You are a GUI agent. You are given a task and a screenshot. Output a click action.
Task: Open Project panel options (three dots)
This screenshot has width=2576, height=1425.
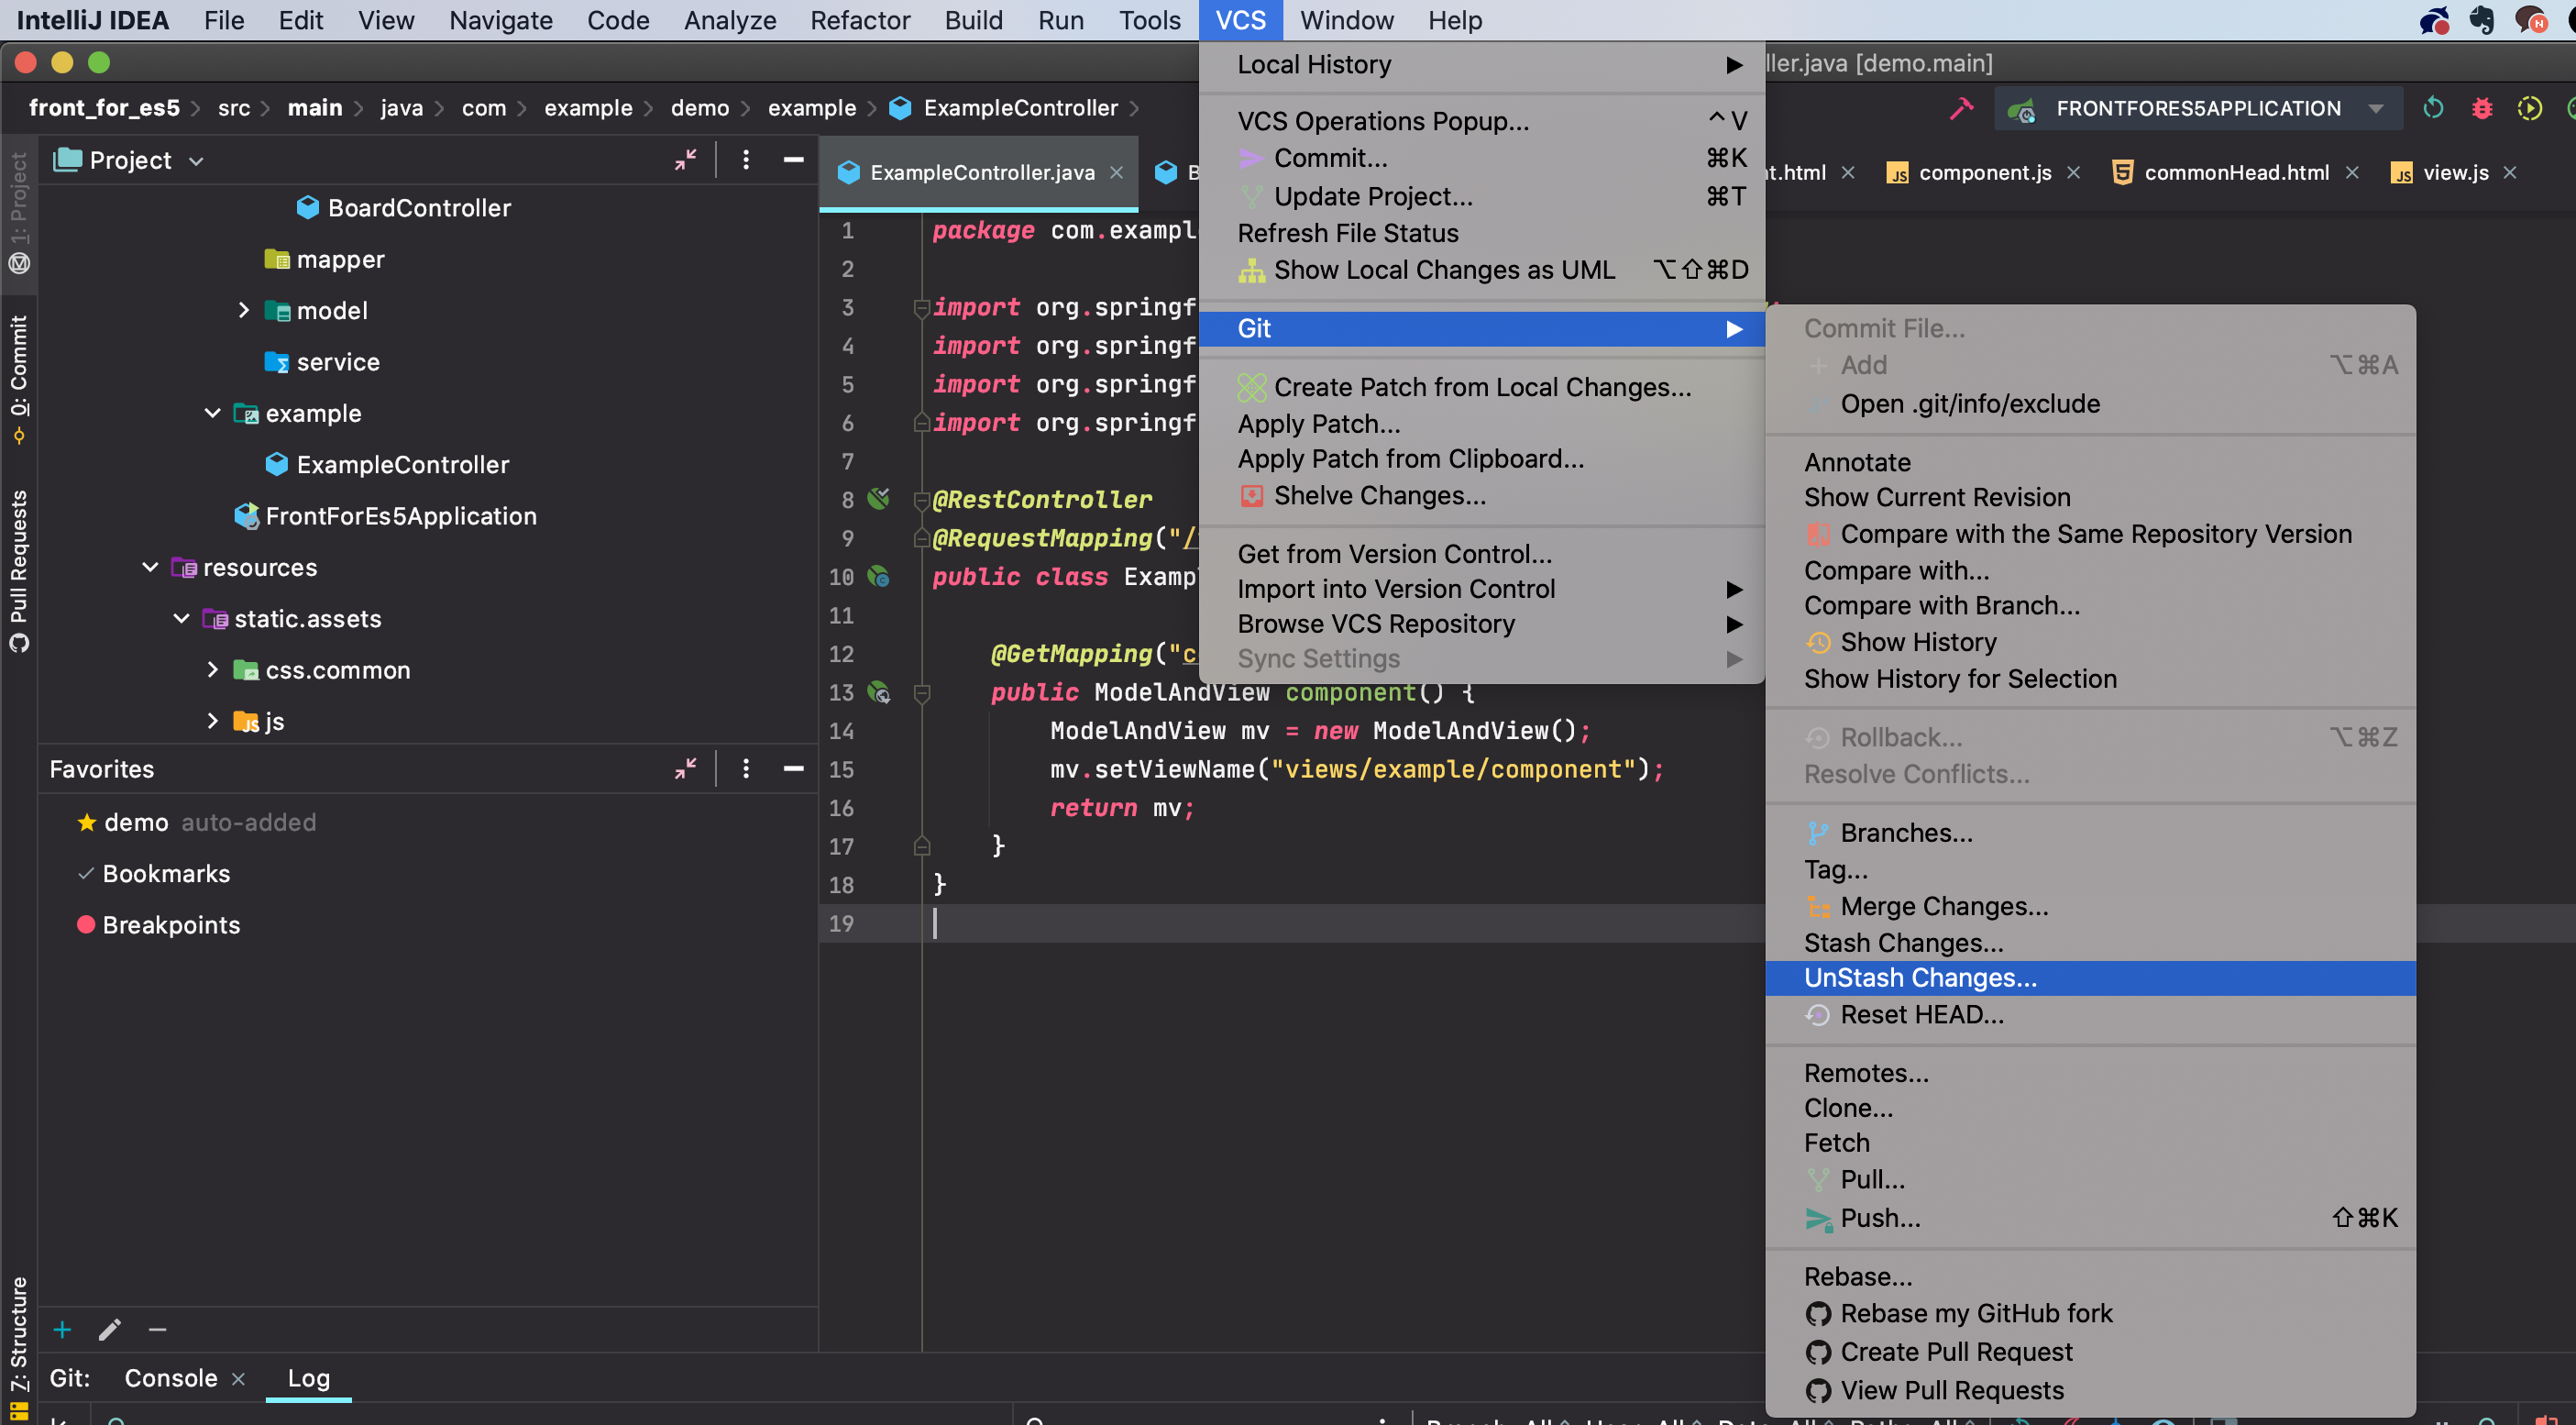coord(746,160)
